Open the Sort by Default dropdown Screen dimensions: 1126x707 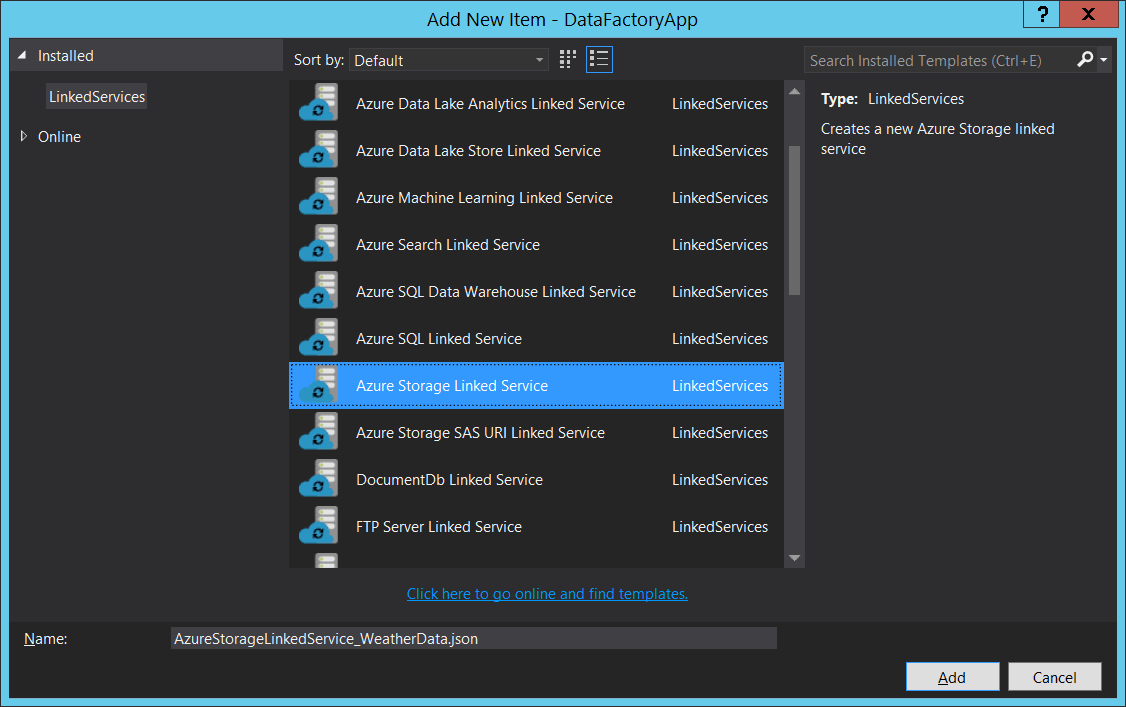tap(449, 60)
